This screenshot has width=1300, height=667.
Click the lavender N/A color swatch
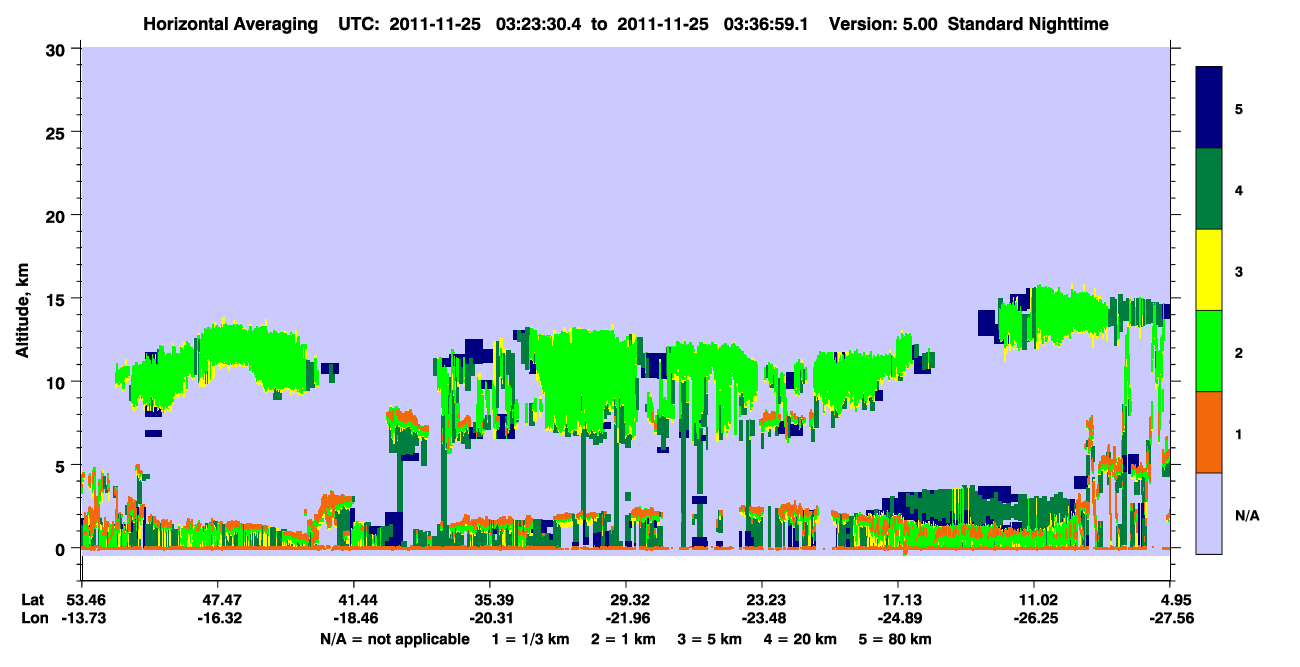tap(1209, 512)
